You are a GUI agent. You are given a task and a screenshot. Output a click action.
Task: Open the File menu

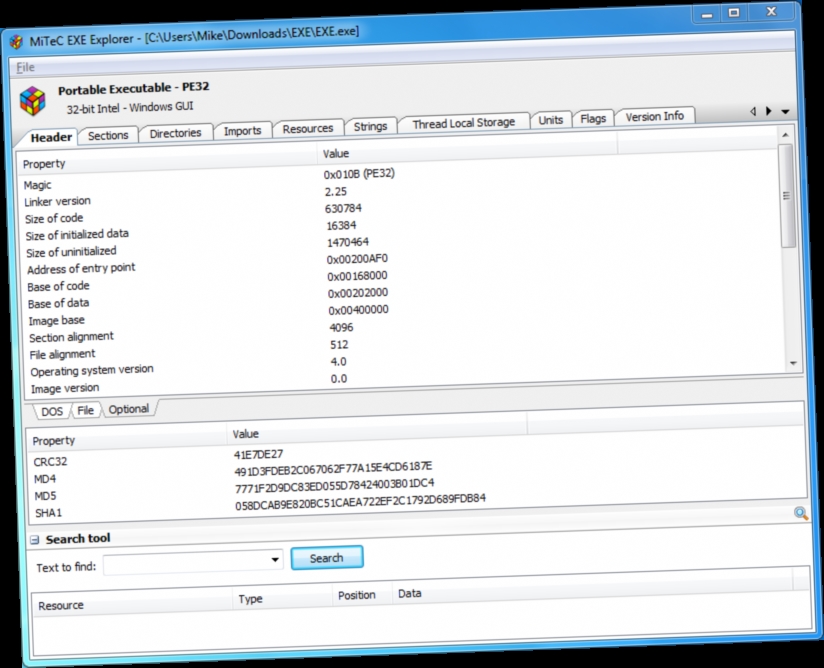click(26, 66)
